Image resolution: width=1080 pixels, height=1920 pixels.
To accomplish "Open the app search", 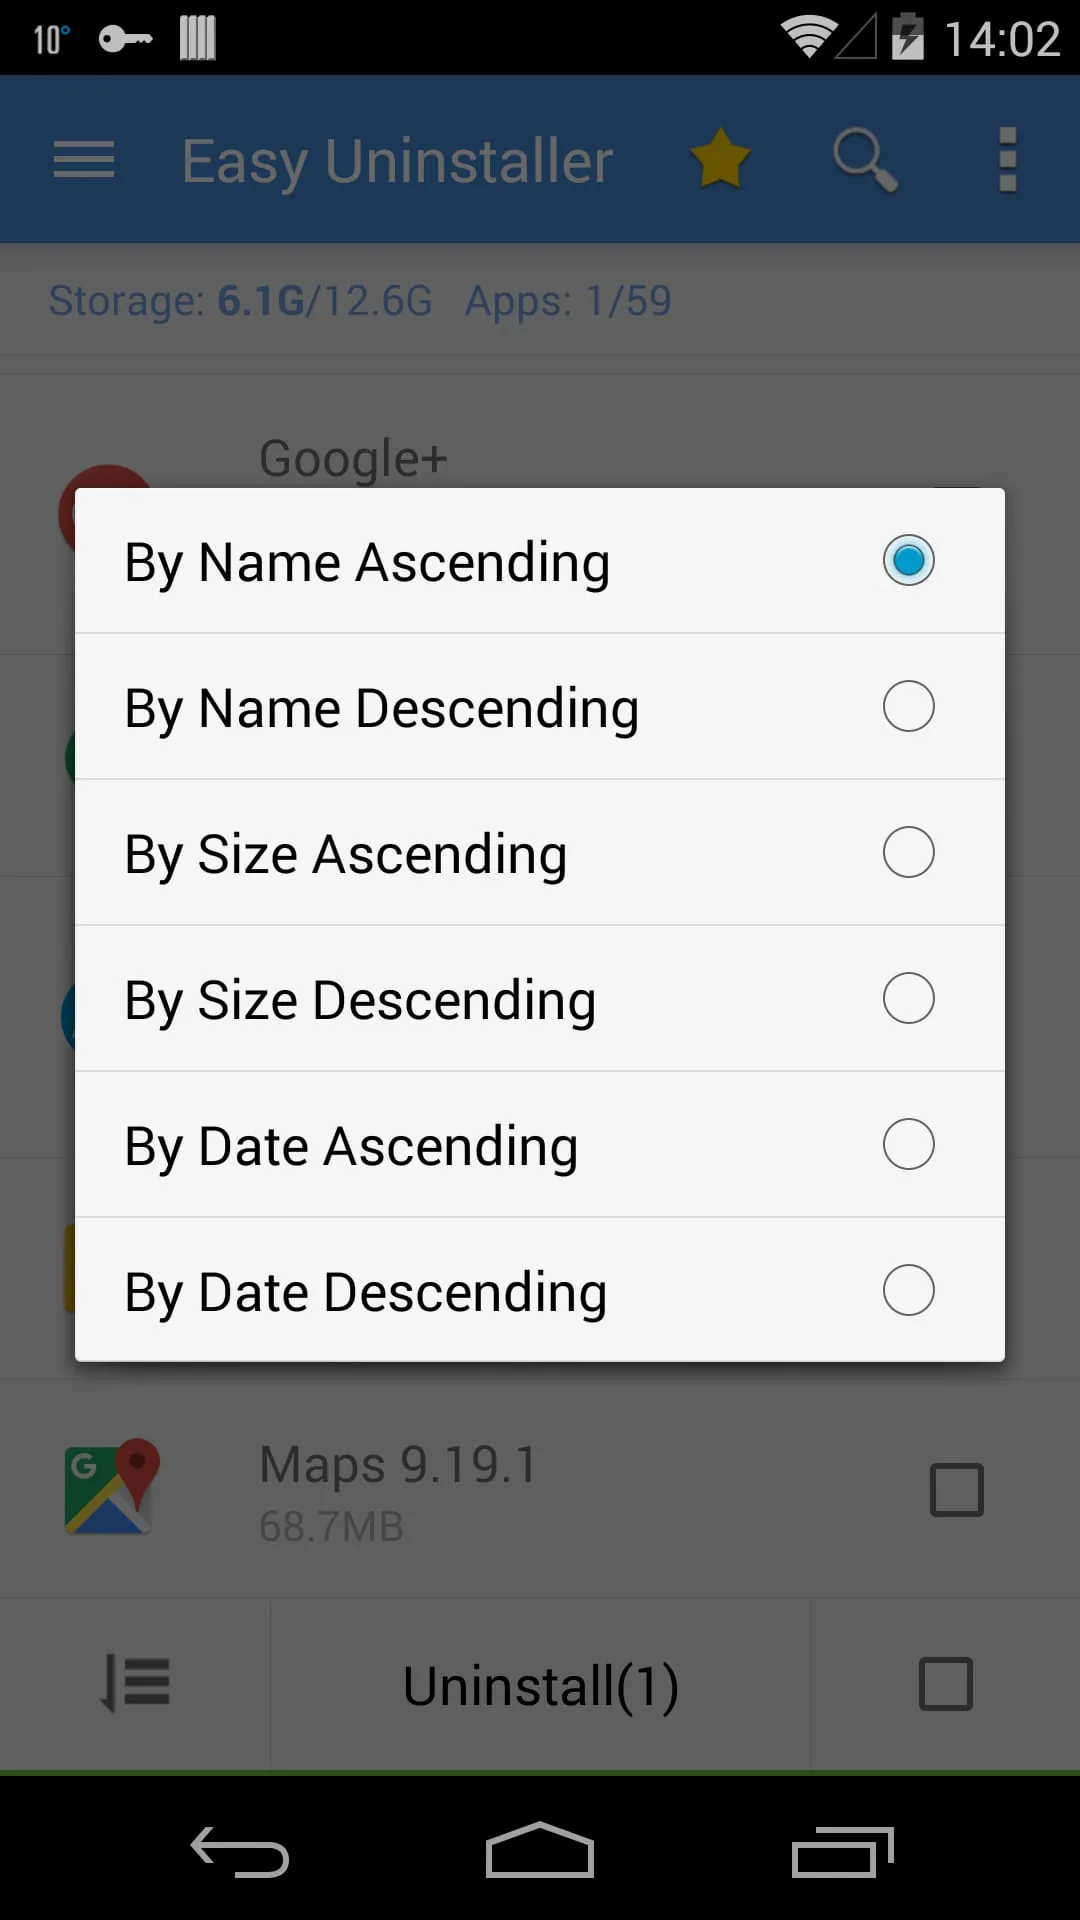I will pyautogui.click(x=864, y=160).
